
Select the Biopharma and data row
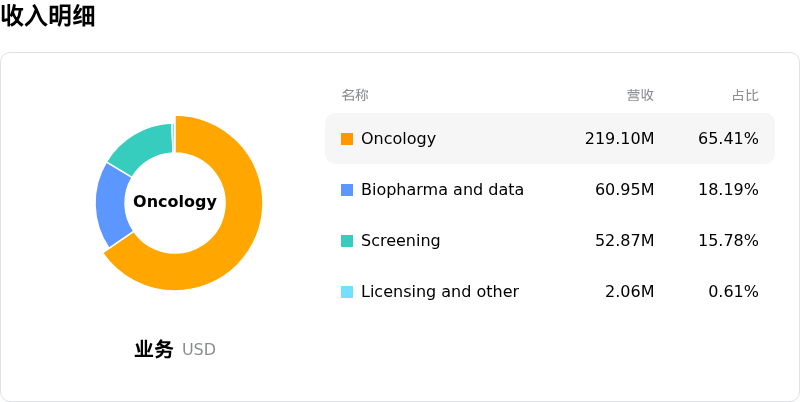click(550, 190)
